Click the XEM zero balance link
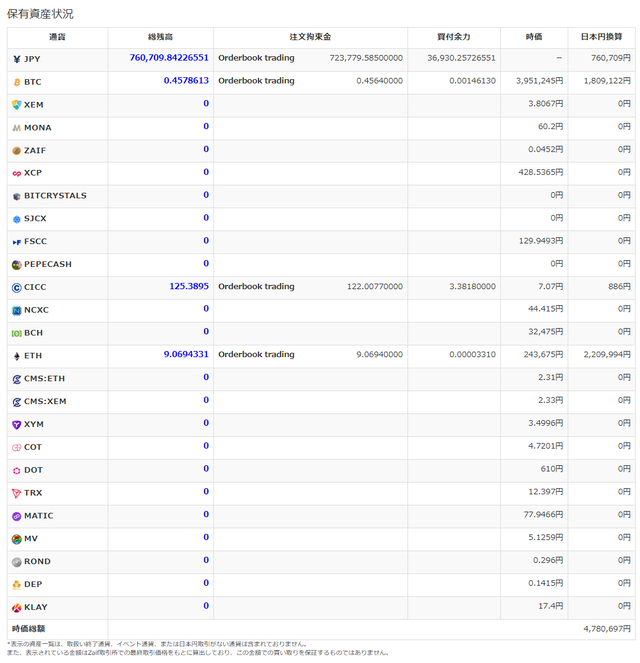Screen dimensions: 640x663 pyautogui.click(x=206, y=103)
